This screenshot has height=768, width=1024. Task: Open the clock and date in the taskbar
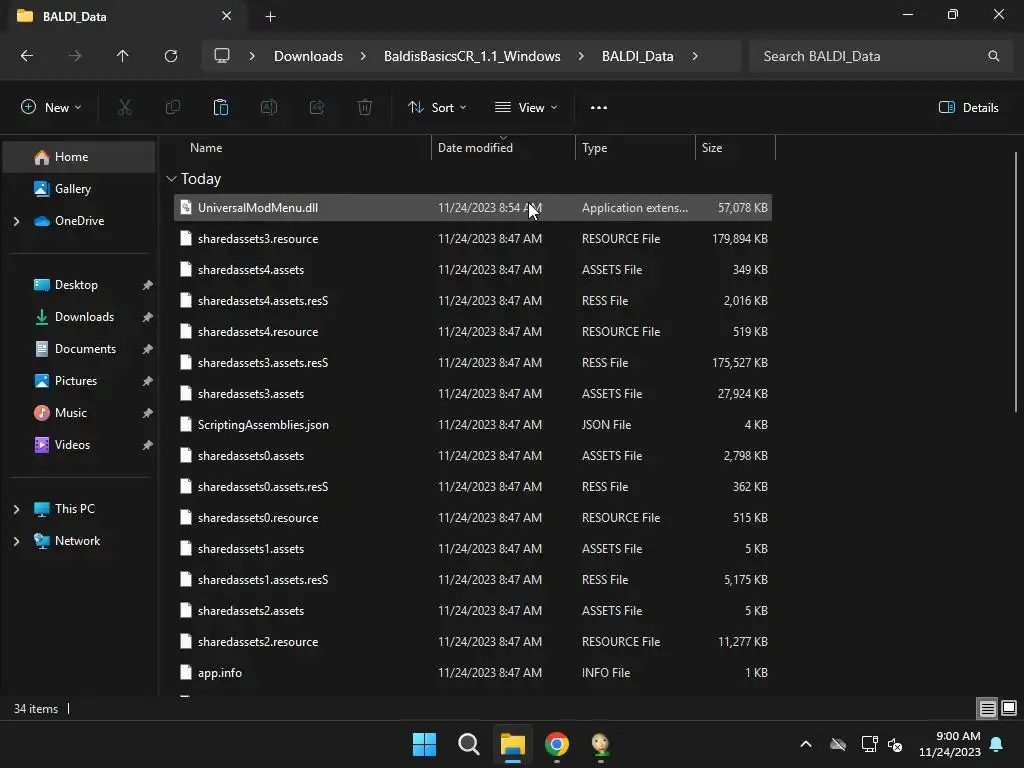(x=949, y=744)
